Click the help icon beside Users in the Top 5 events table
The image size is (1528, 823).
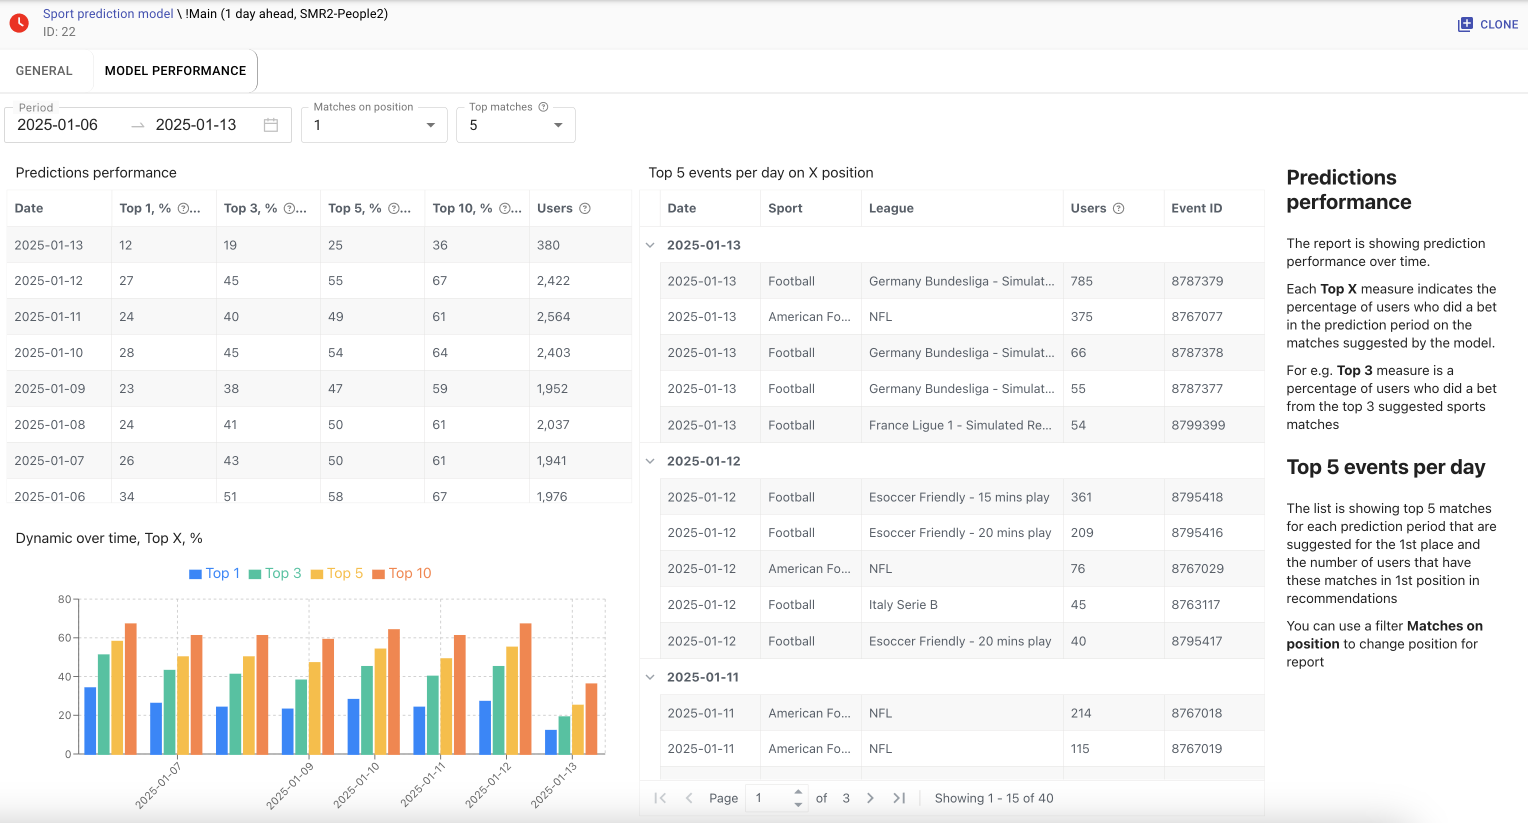(1118, 209)
